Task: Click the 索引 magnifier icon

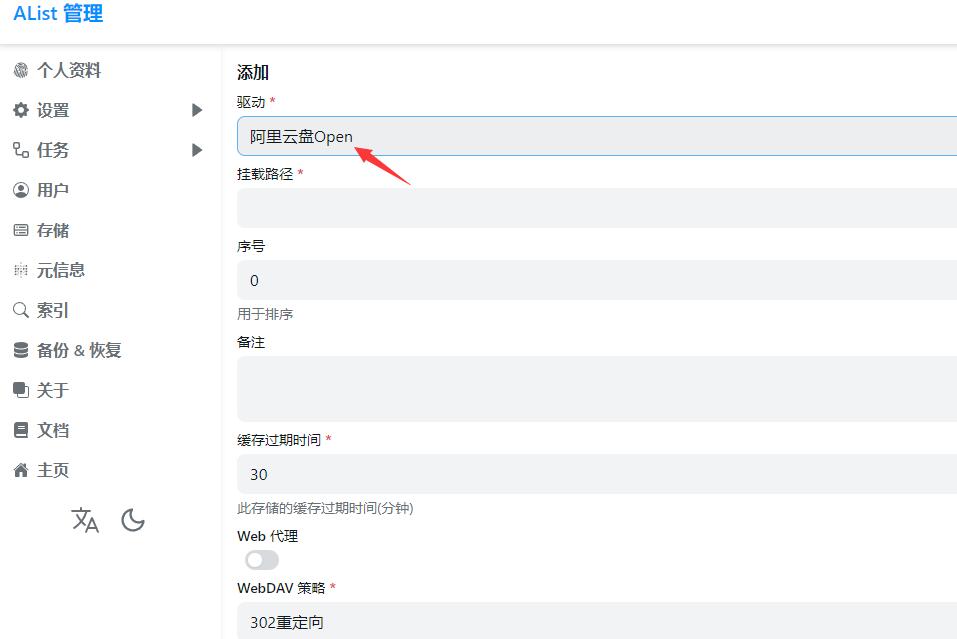Action: pos(21,310)
